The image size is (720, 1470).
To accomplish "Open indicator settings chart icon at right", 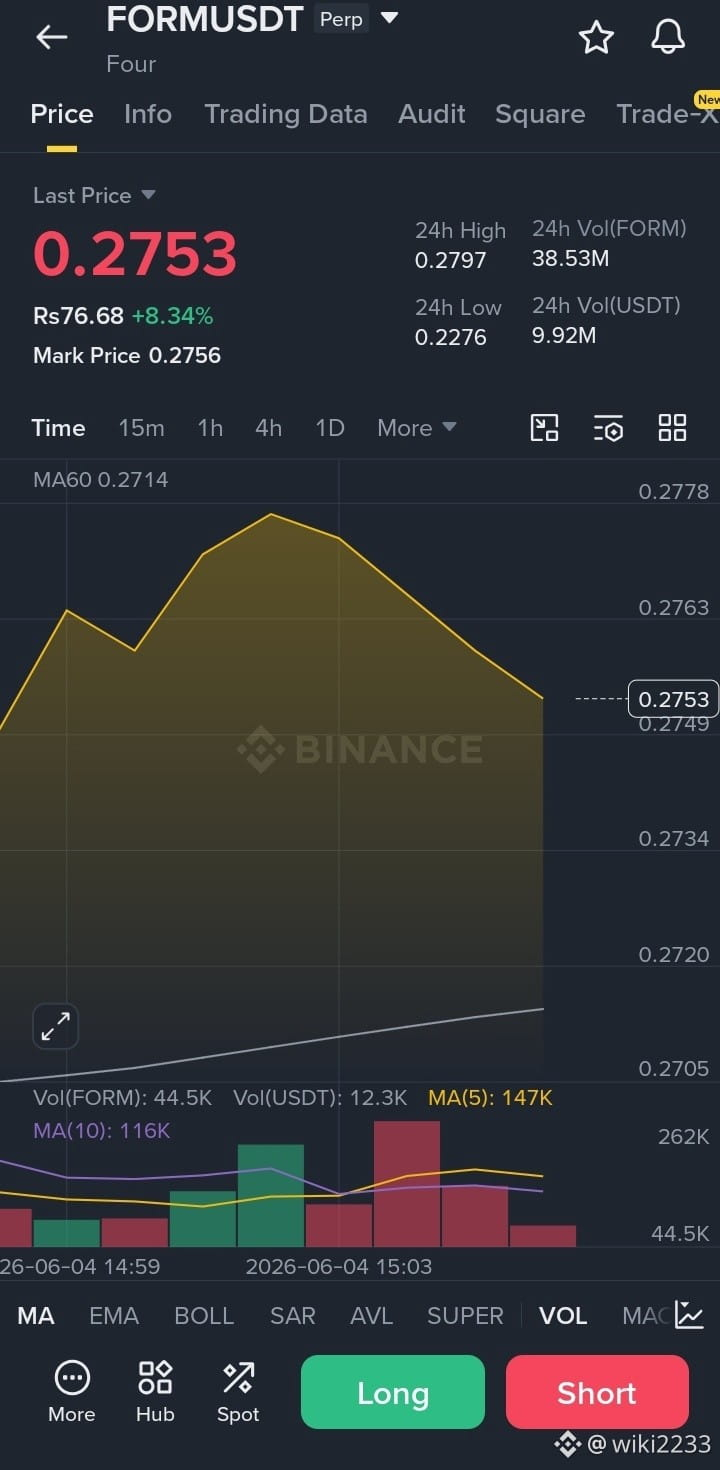I will [689, 1315].
